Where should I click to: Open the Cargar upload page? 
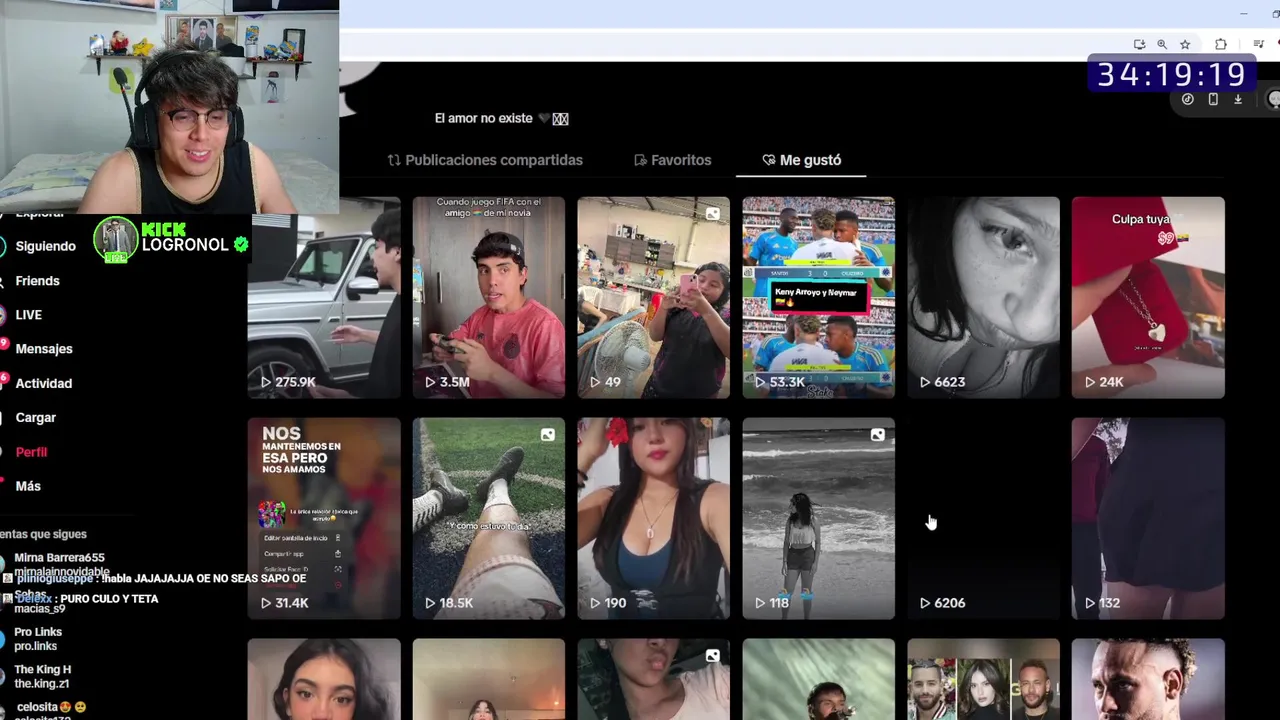point(35,417)
